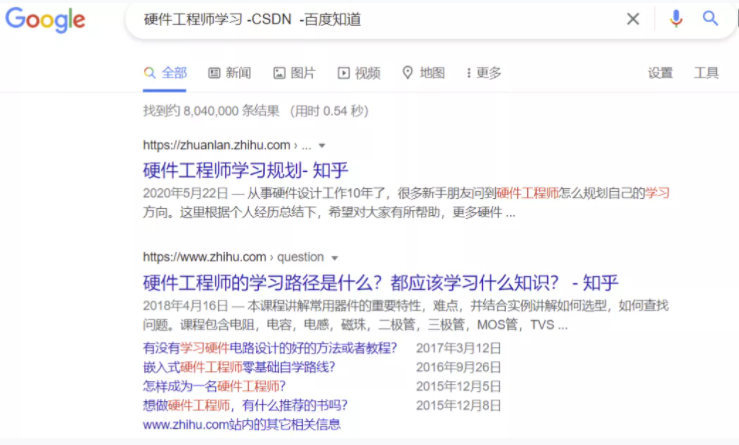Click the date 2015年12月8日
Image resolution: width=739 pixels, height=445 pixels.
[x=458, y=405]
